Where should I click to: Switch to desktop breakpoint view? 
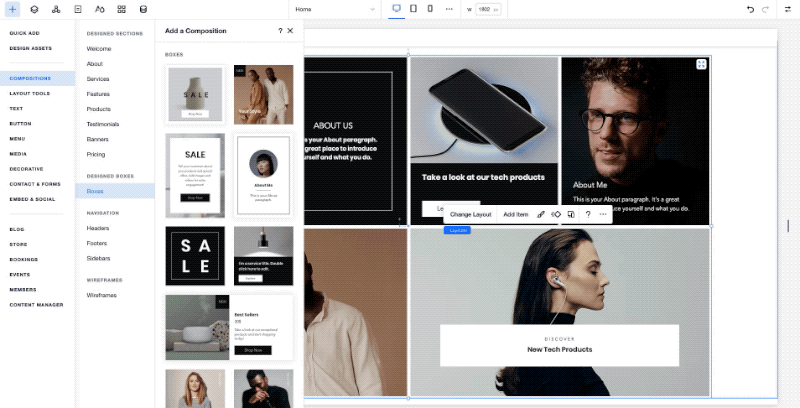396,9
